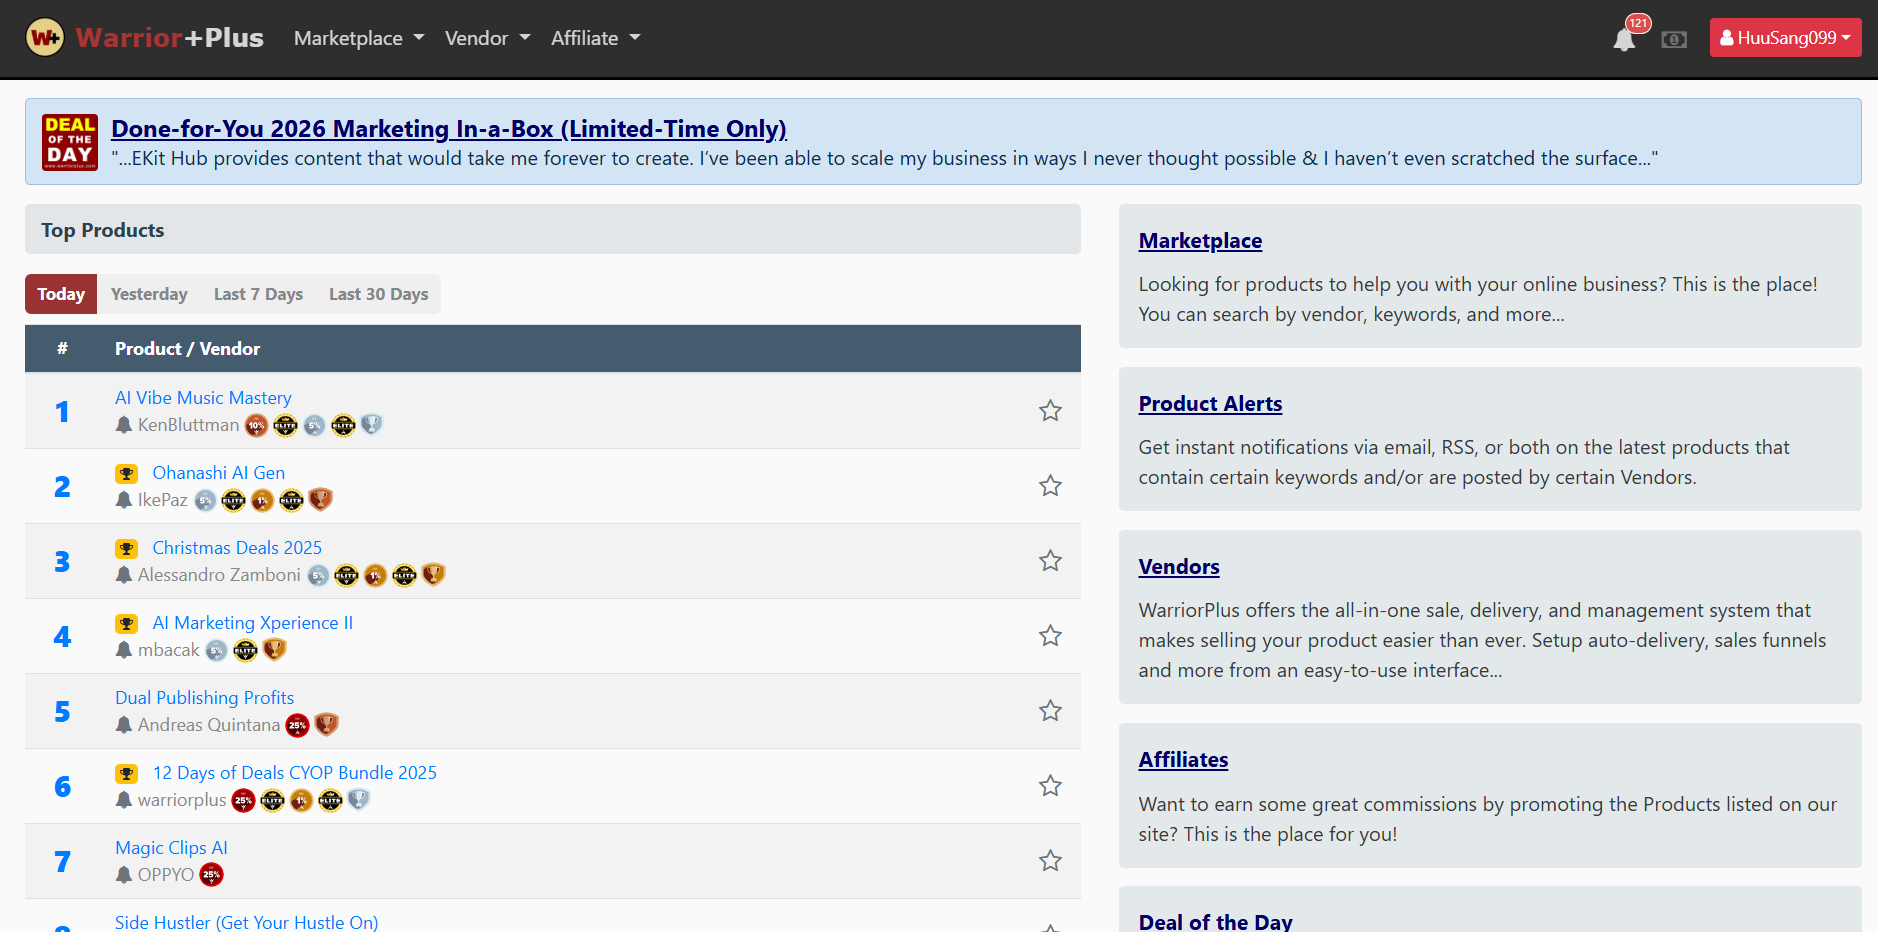Mark Dual Publishing Profits as favorite

[1050, 711]
